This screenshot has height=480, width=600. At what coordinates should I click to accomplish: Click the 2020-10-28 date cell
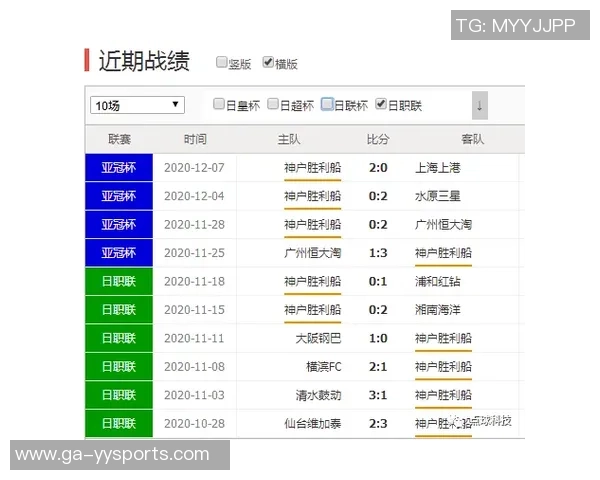194,423
